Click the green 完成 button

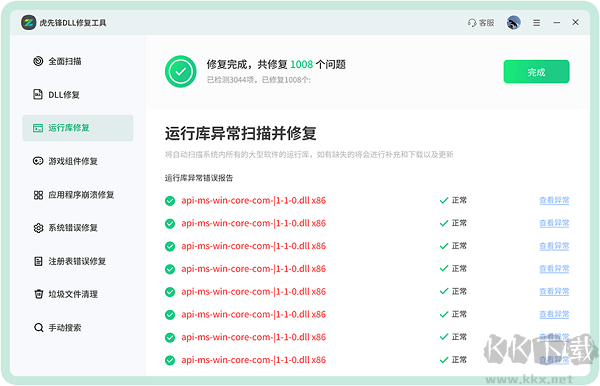pos(536,72)
